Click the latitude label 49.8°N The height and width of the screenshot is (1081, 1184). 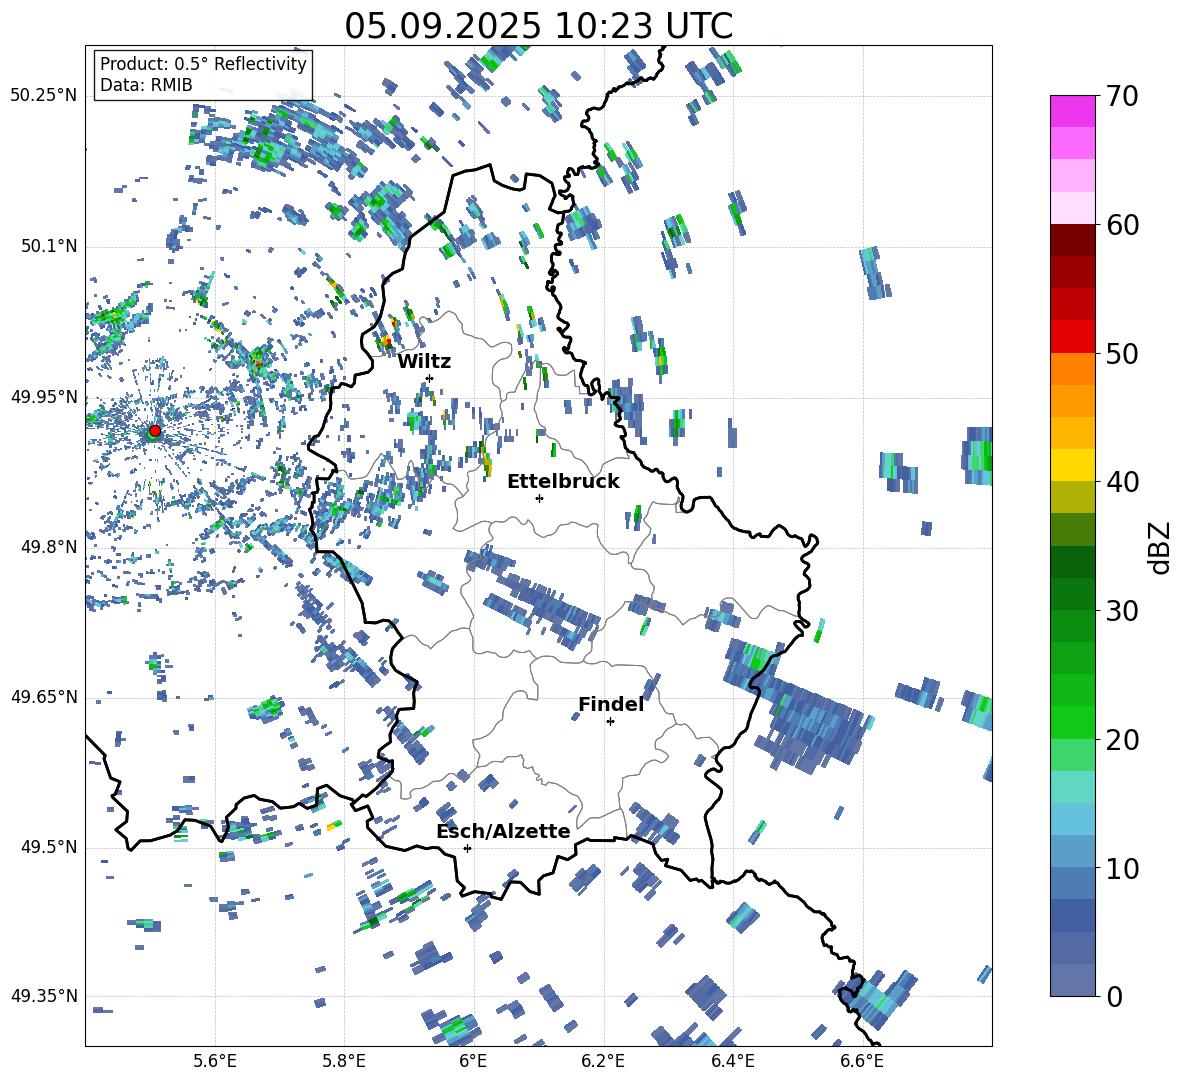pyautogui.click(x=48, y=547)
